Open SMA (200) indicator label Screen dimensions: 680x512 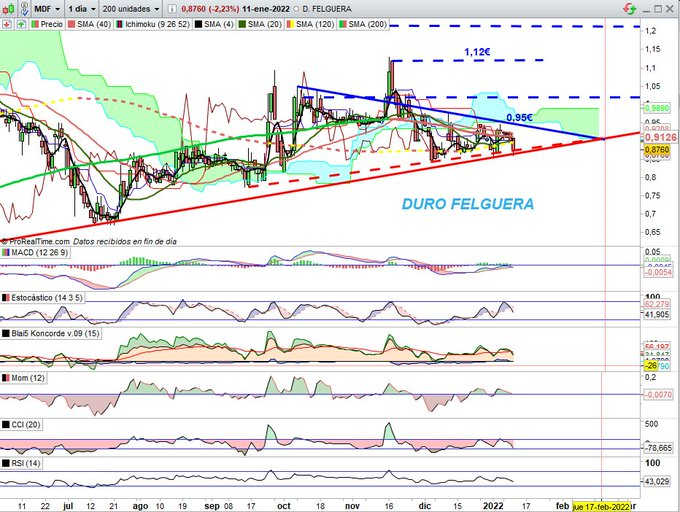point(367,24)
